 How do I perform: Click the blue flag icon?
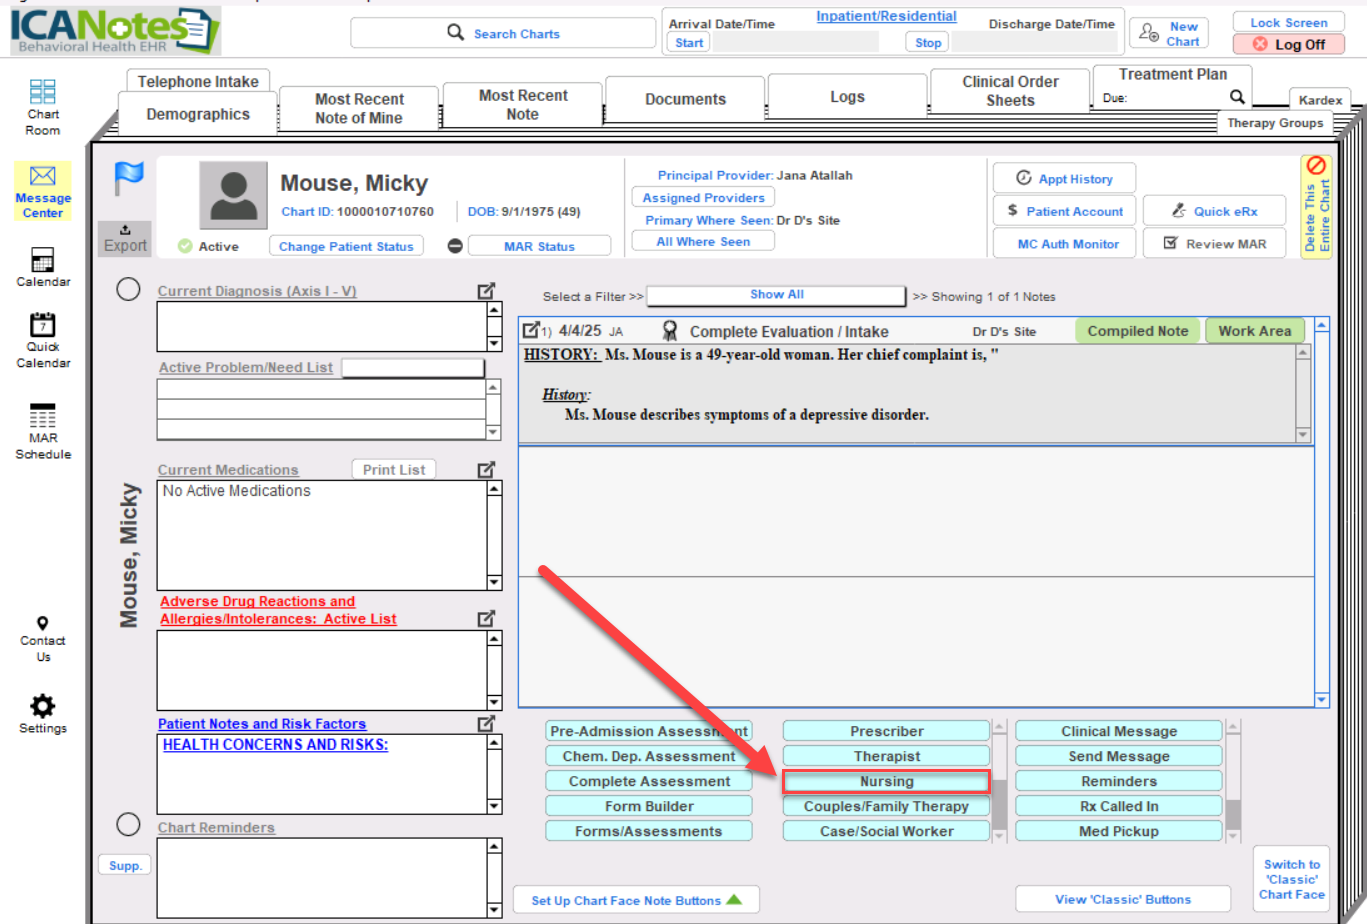coord(129,178)
